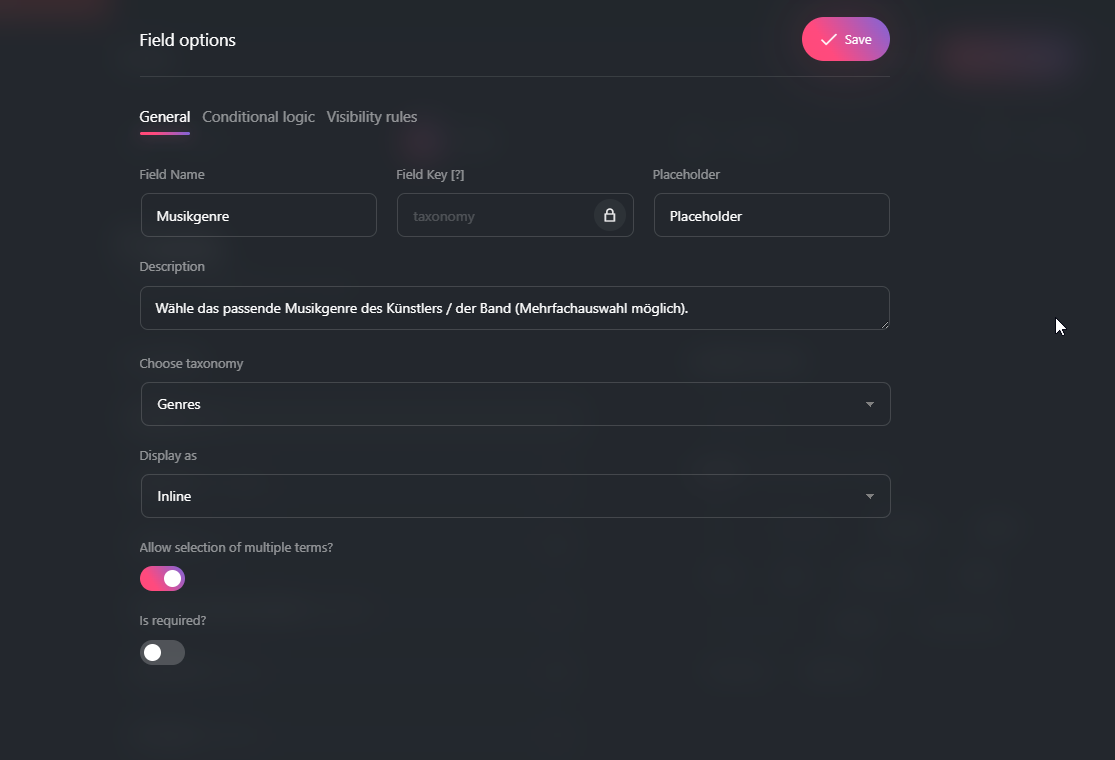Expand the Choose taxonomy dropdown
The width and height of the screenshot is (1115, 760).
(x=515, y=404)
